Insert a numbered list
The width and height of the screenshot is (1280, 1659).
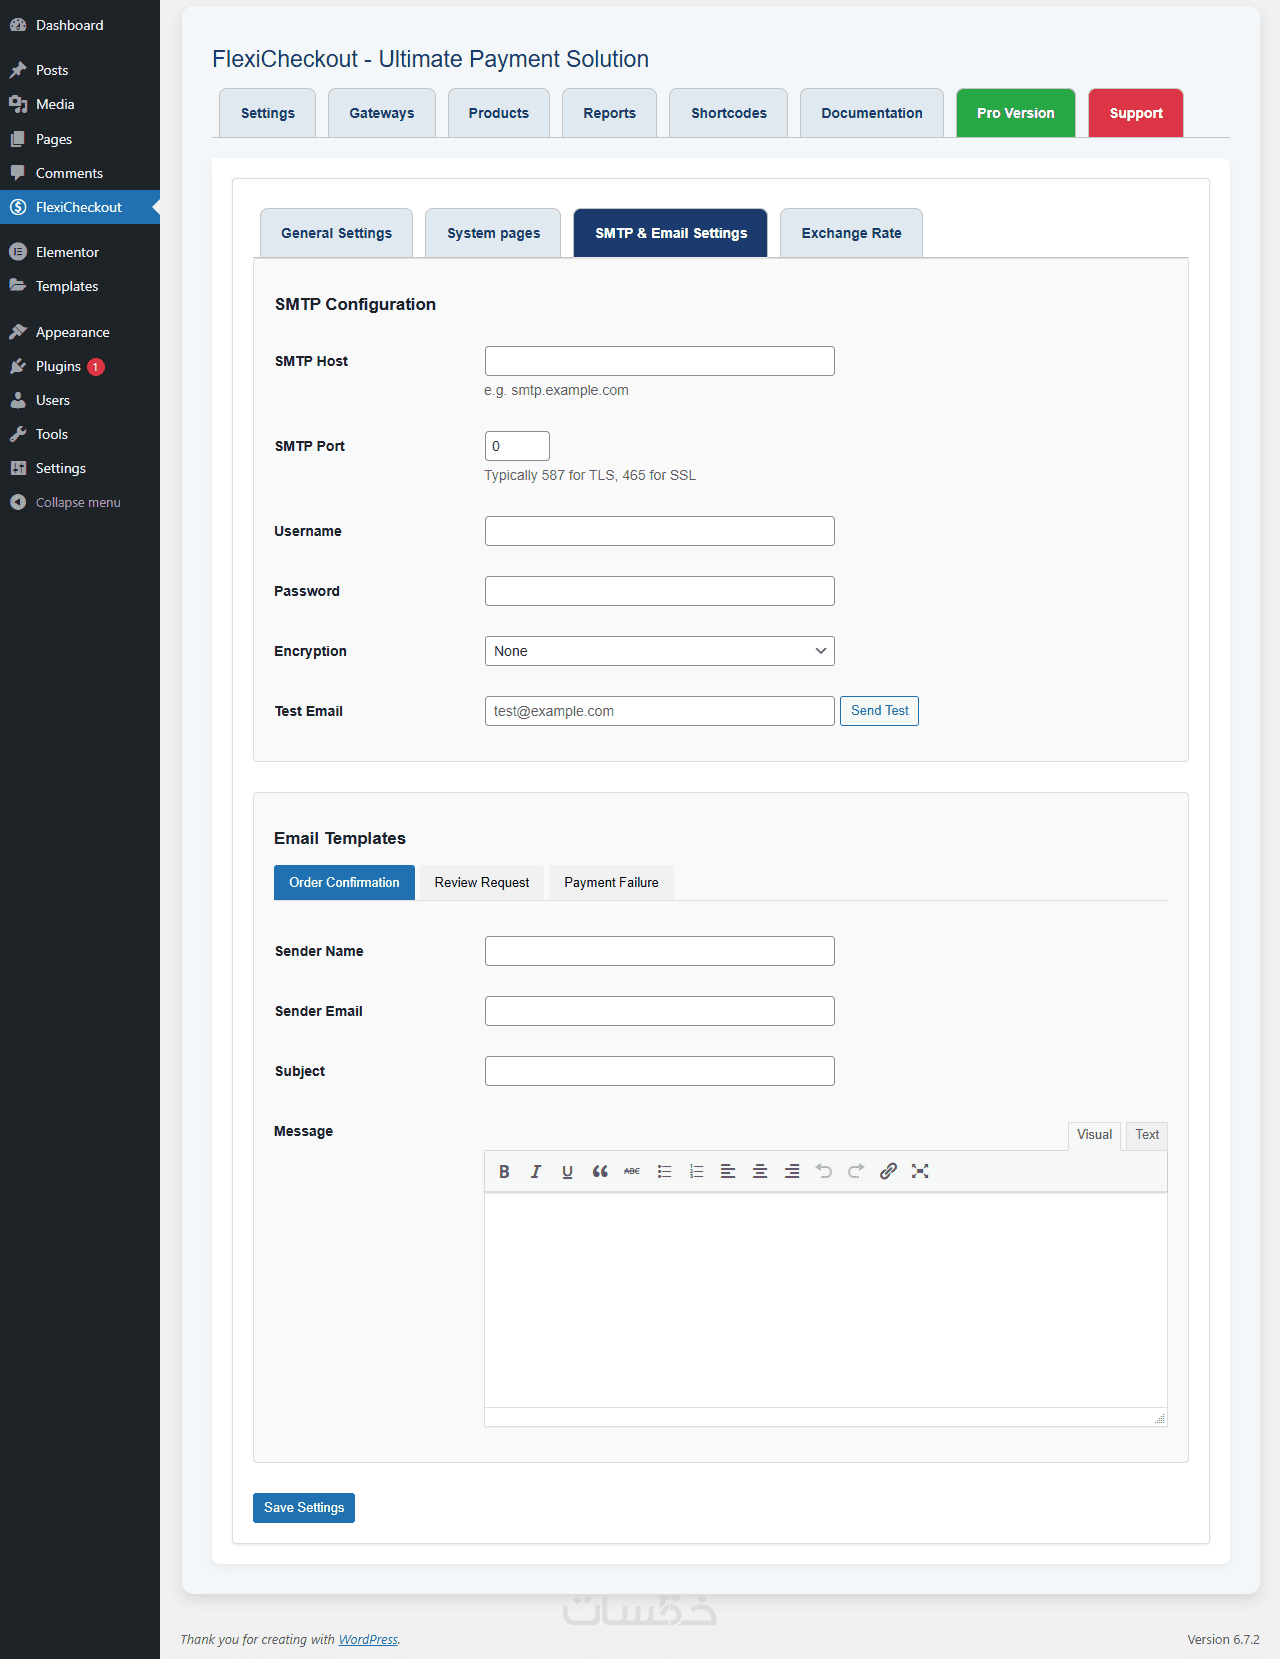coord(696,1171)
